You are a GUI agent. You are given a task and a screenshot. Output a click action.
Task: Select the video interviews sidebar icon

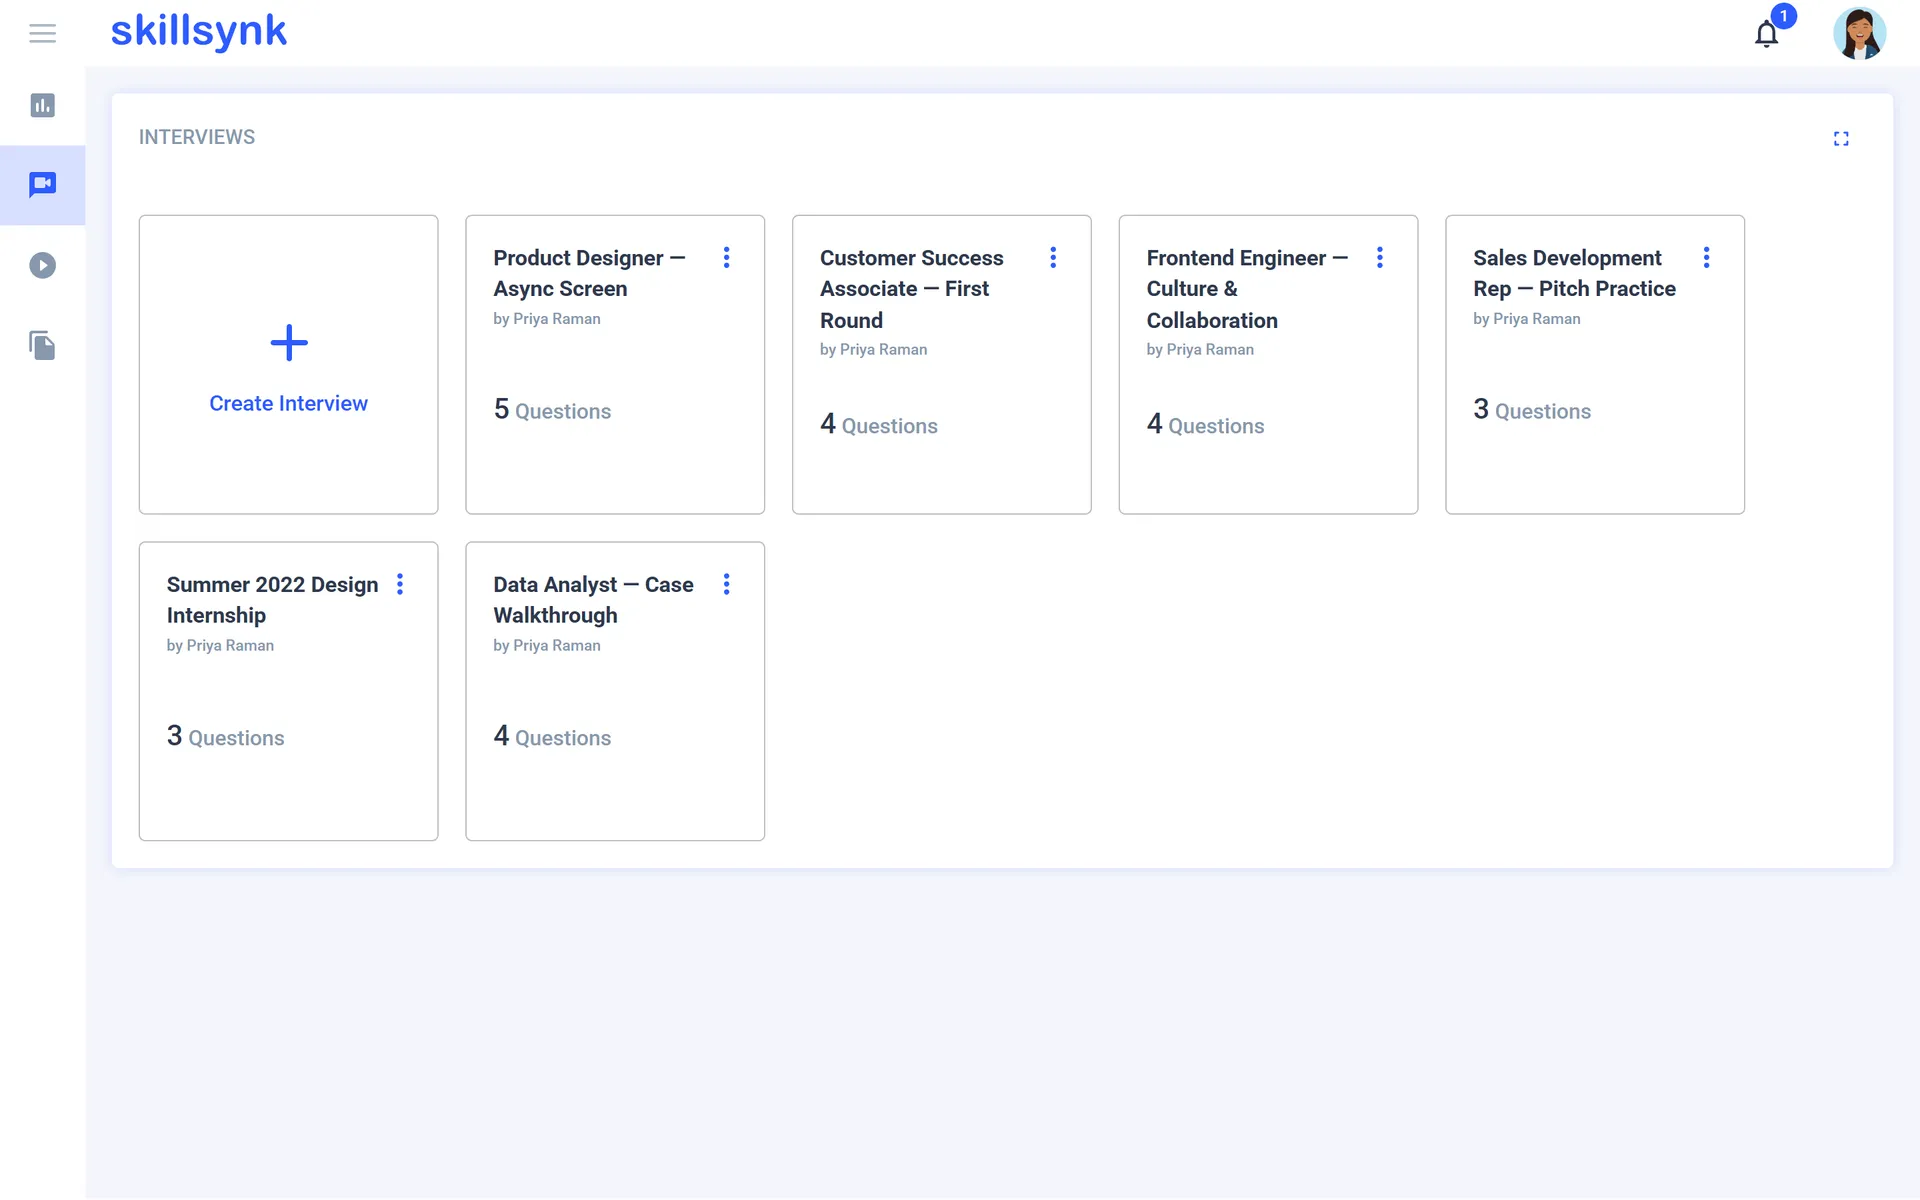click(42, 185)
